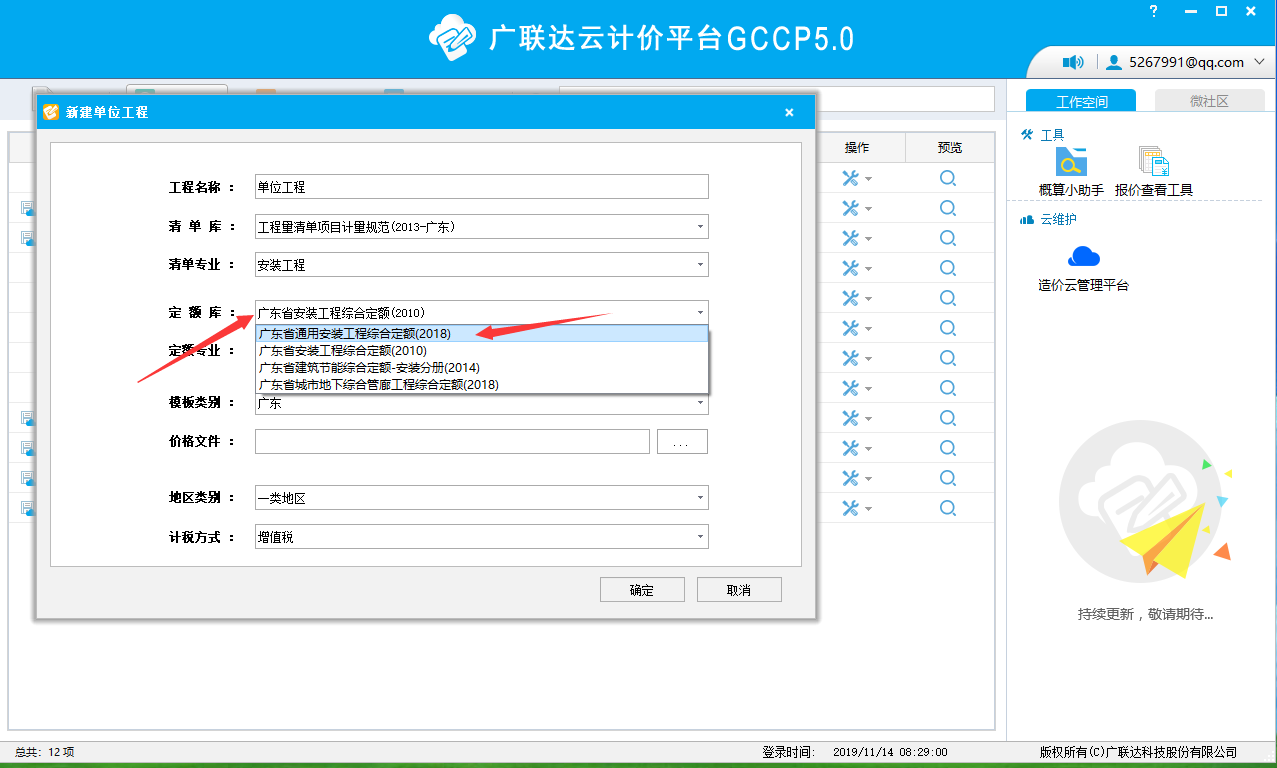The image size is (1277, 768).
Task: Click the 云维护 section heading
Action: (x=1058, y=219)
